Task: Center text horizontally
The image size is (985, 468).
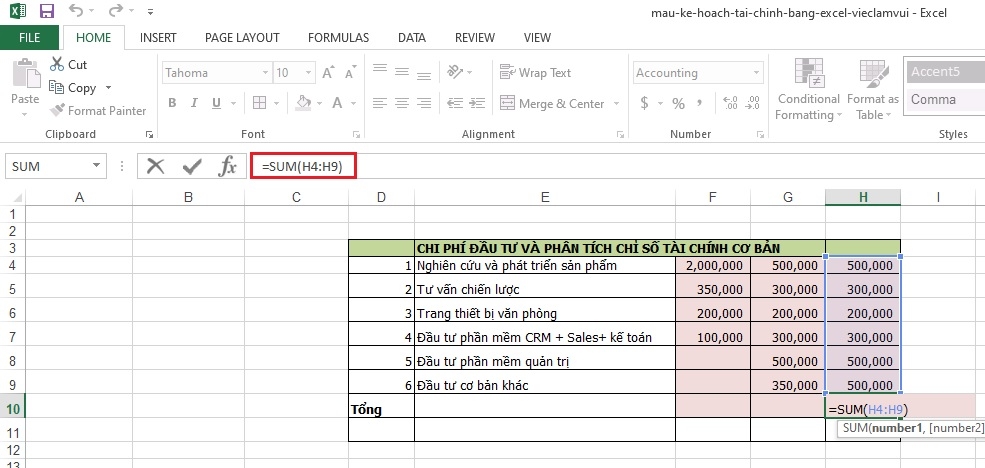Action: 402,102
